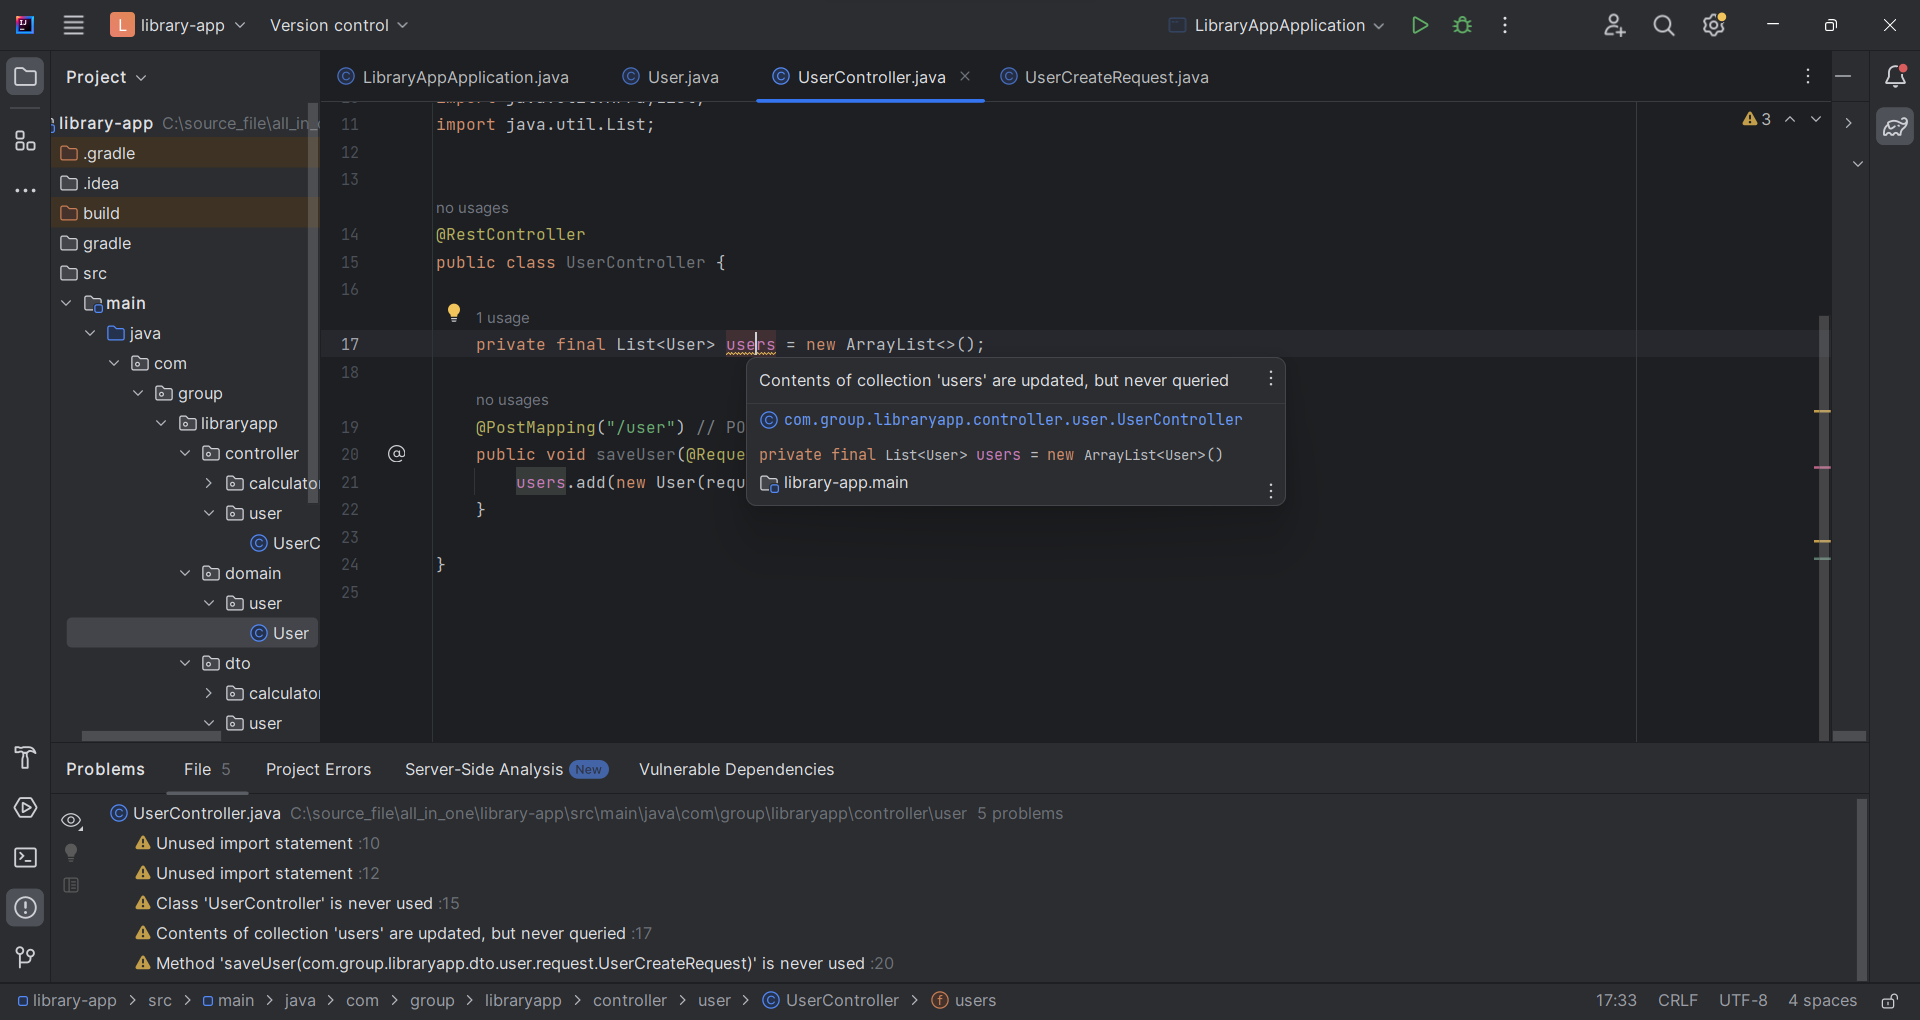Expand the calculator package under controller

(209, 483)
